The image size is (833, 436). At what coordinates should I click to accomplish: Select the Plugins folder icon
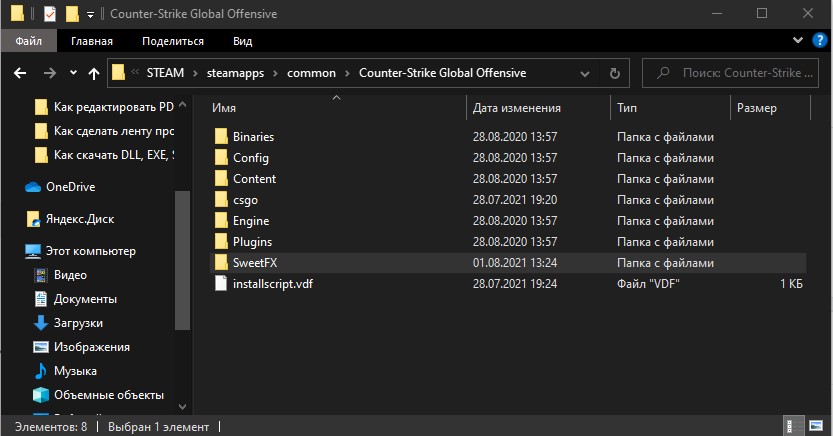221,242
